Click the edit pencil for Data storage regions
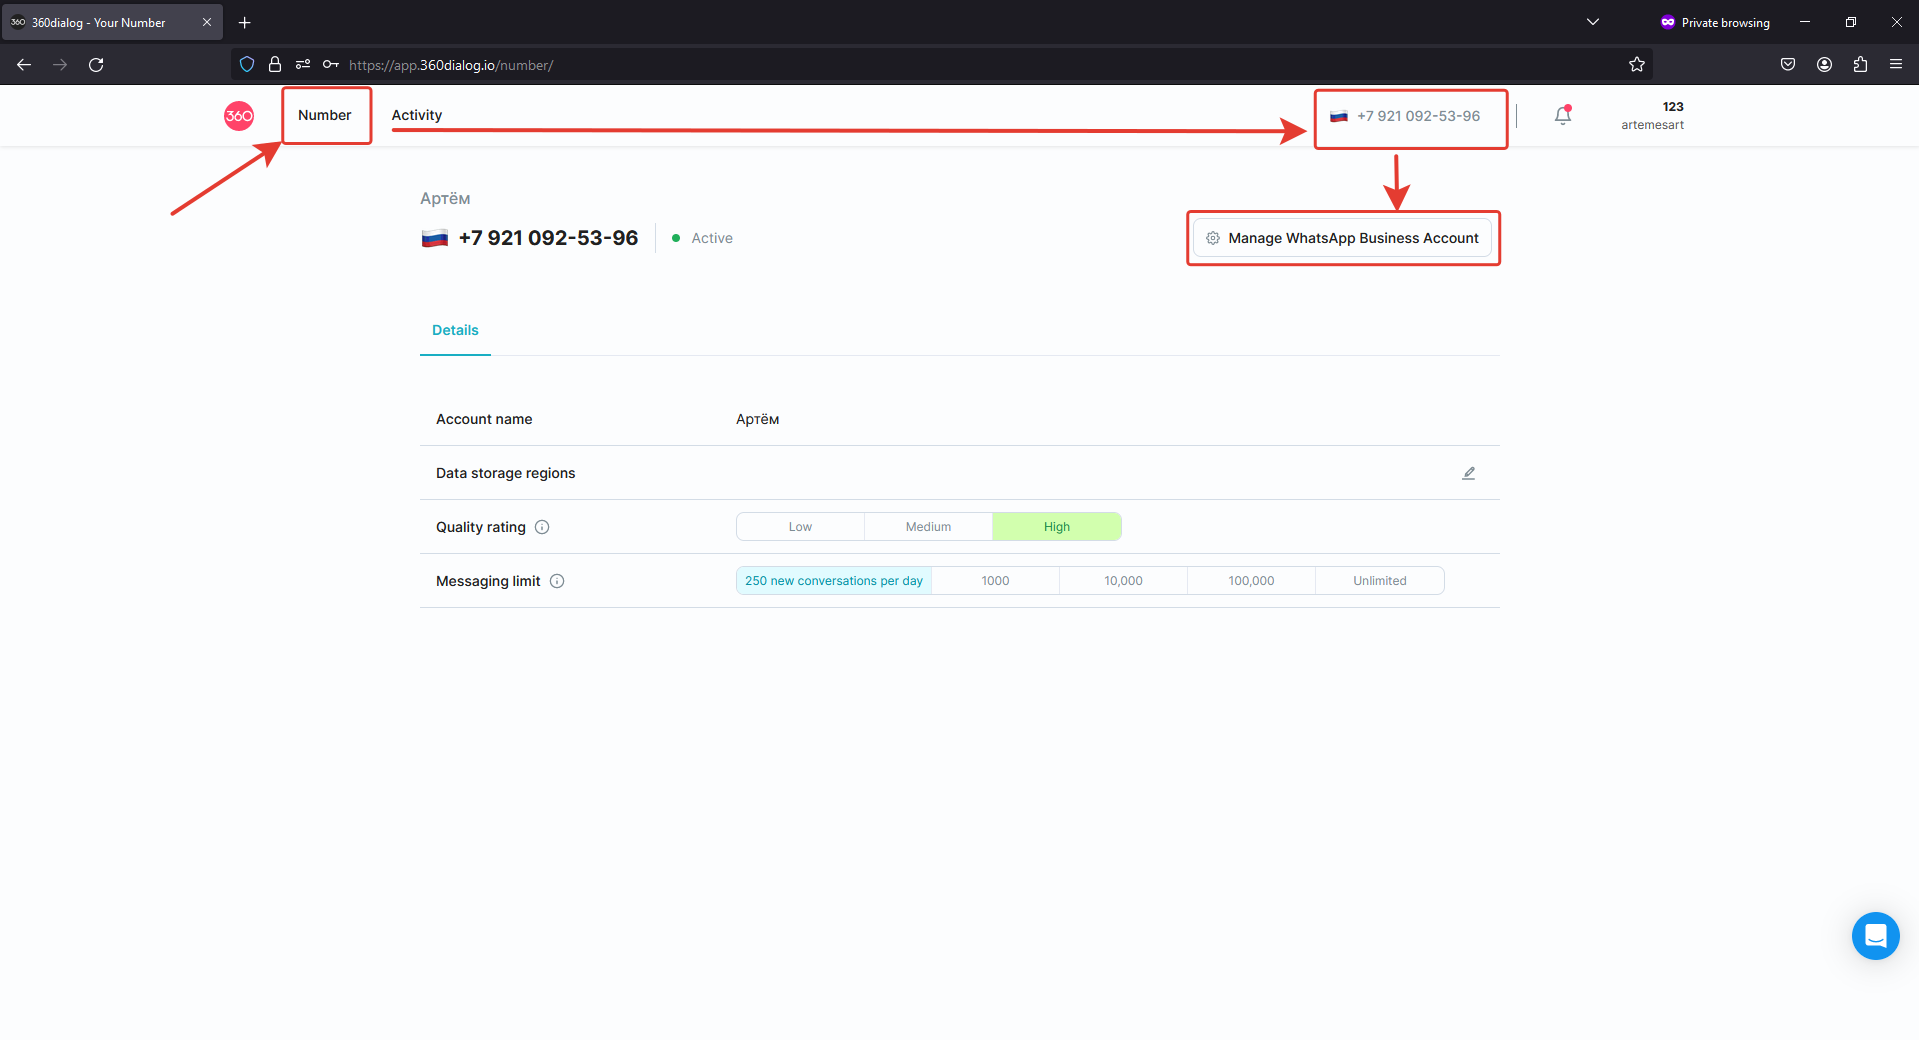 pyautogui.click(x=1468, y=473)
